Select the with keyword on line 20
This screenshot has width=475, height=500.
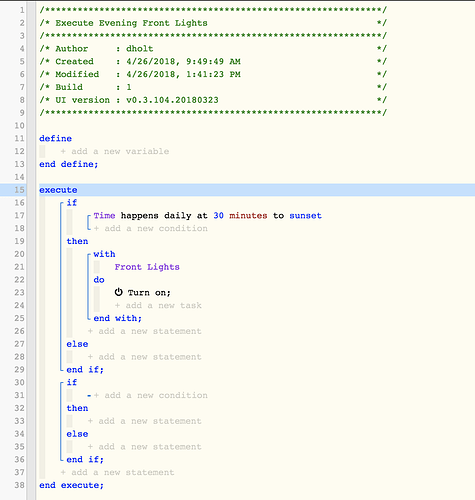tap(104, 254)
